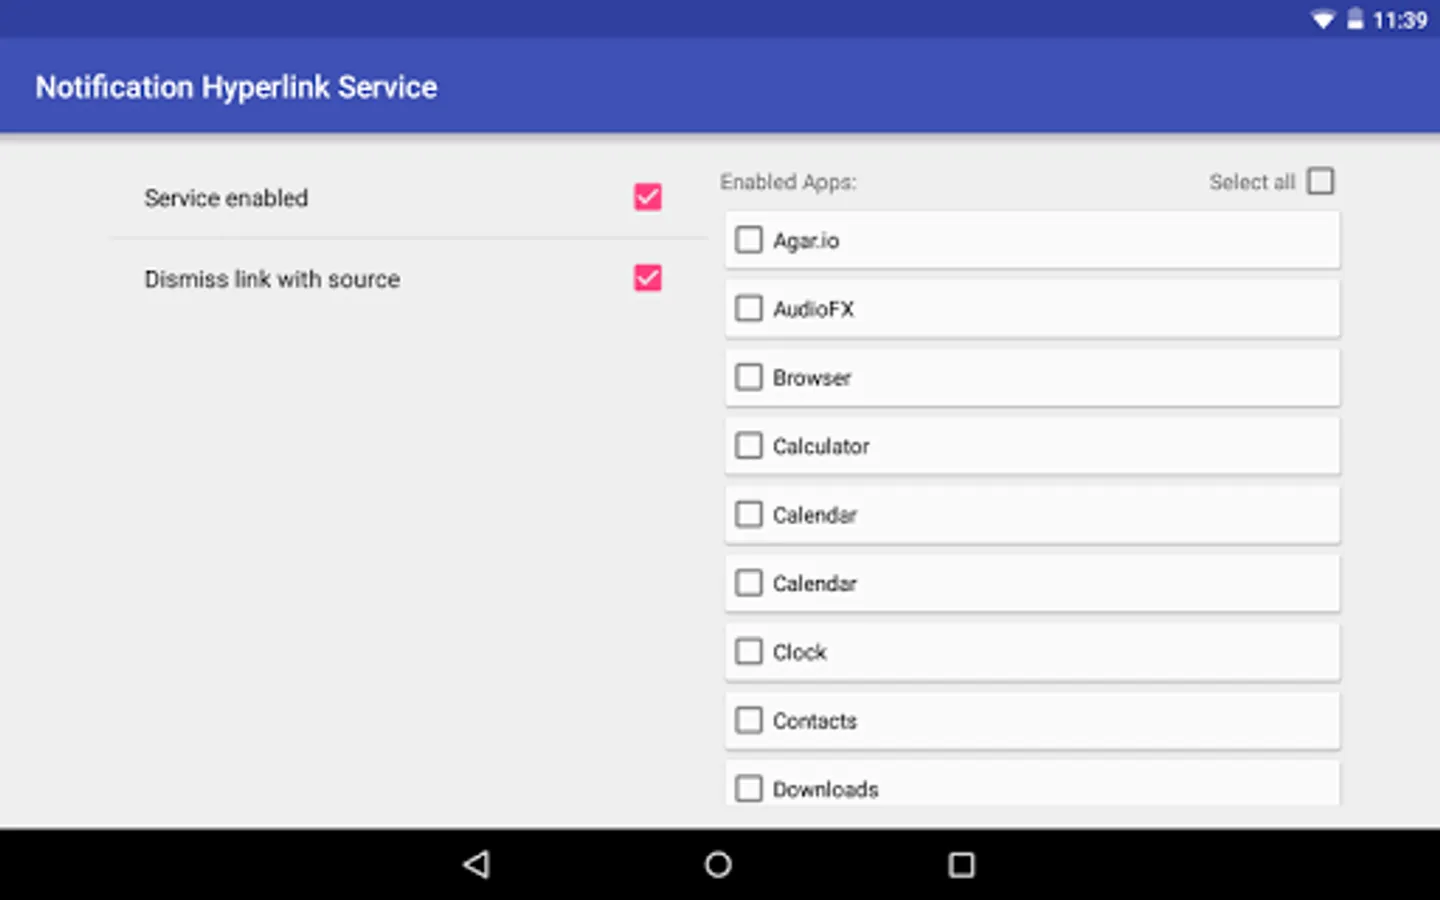The image size is (1440, 900).
Task: Check the Contacts checkbox
Action: pyautogui.click(x=748, y=719)
